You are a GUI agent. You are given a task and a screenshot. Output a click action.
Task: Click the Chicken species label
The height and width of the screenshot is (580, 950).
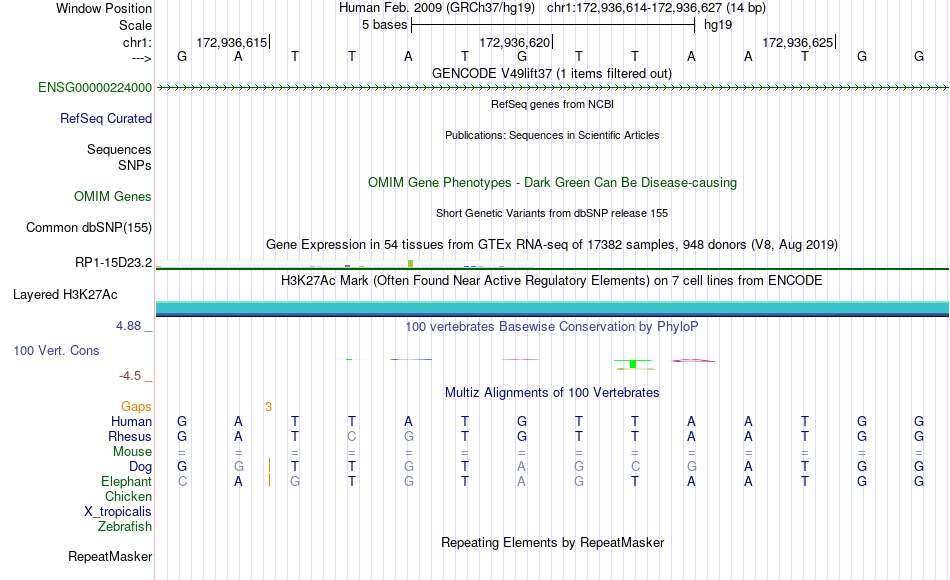click(x=128, y=496)
